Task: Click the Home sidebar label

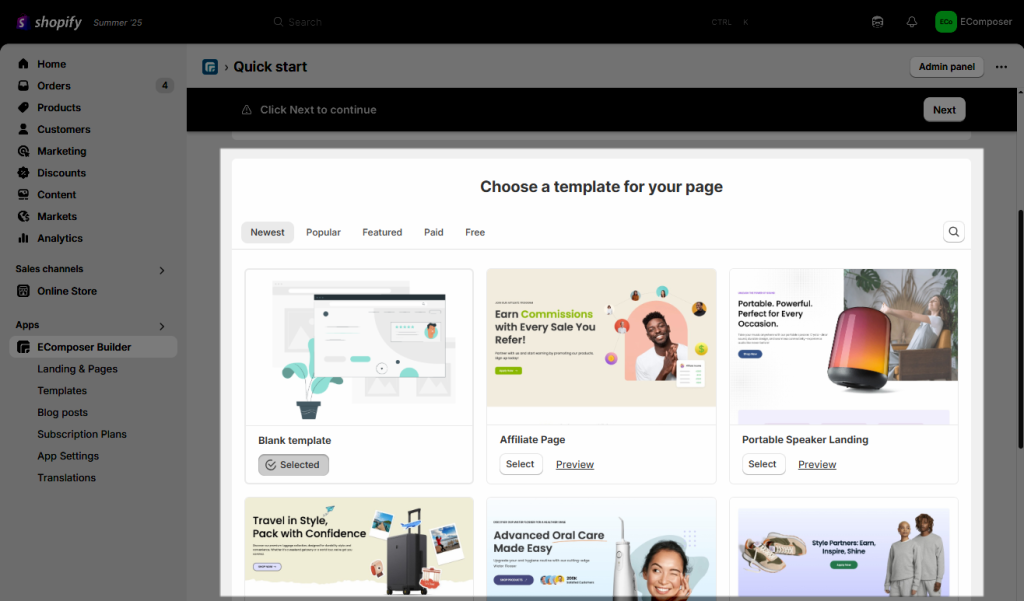Action: click(x=52, y=64)
